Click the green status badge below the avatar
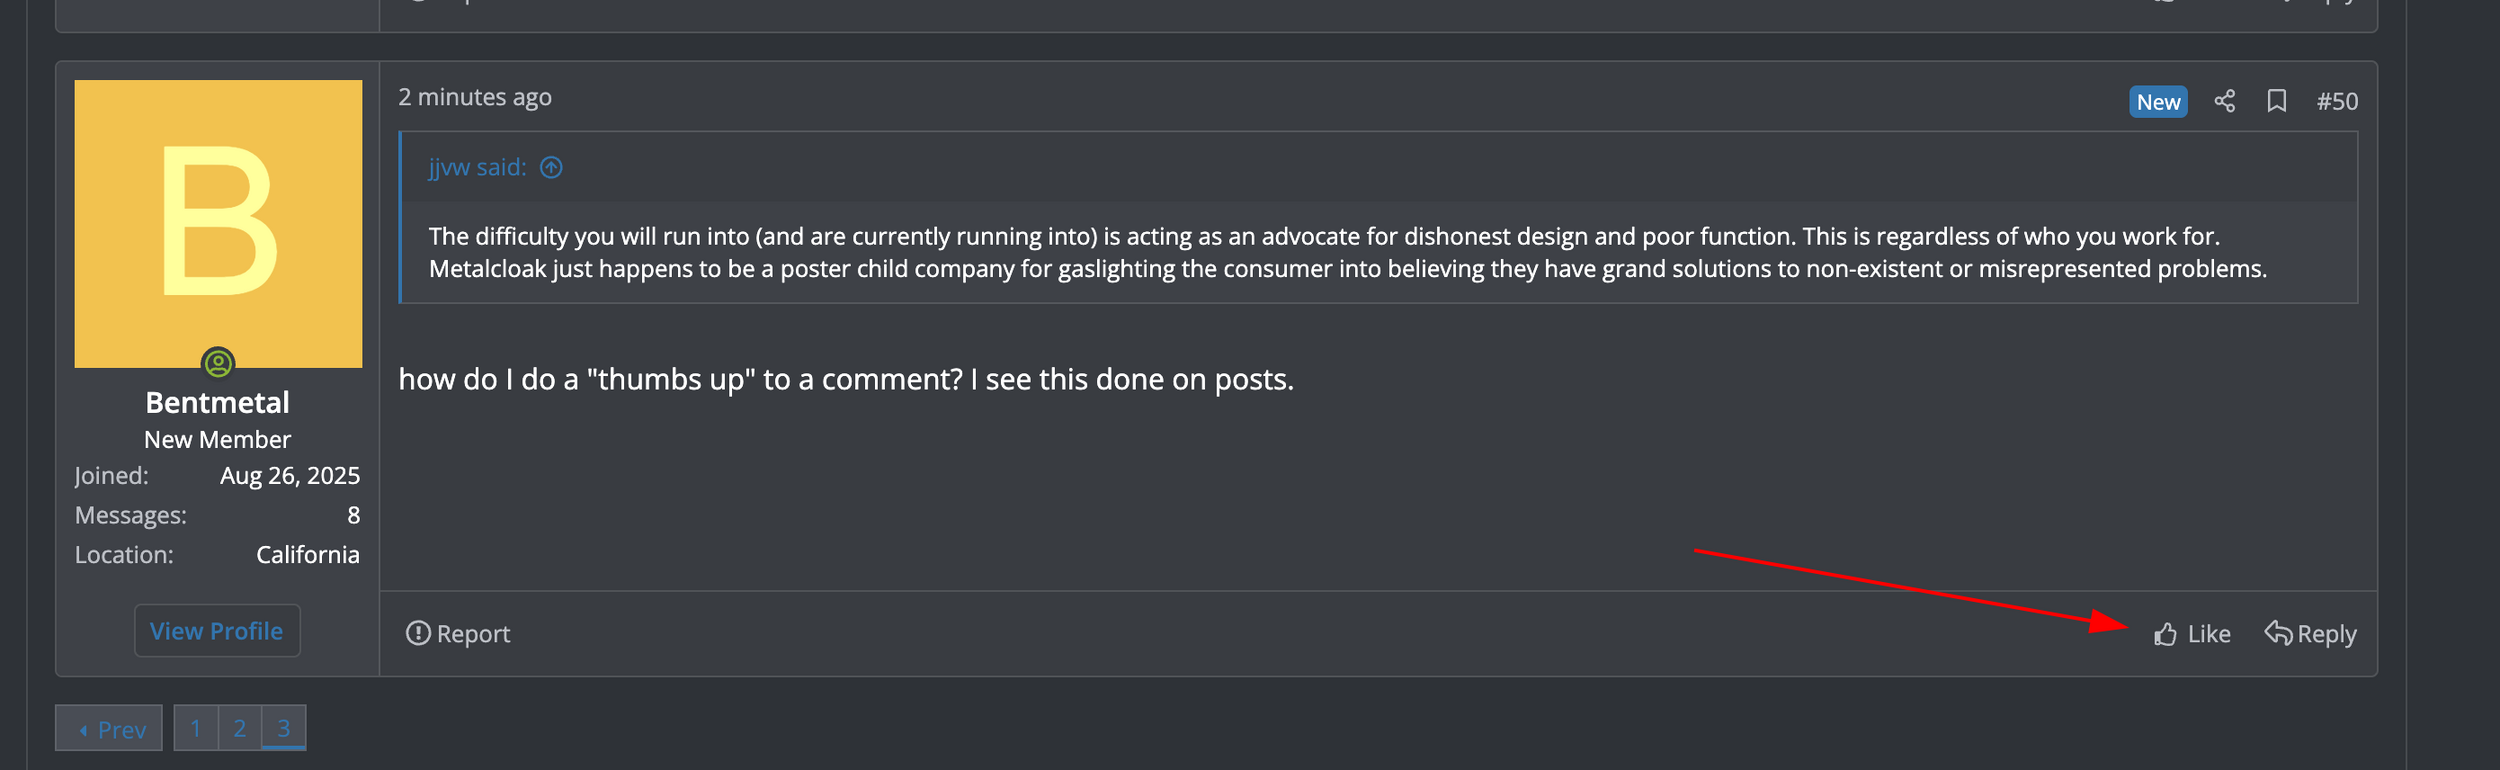This screenshot has height=770, width=2500. [x=218, y=362]
